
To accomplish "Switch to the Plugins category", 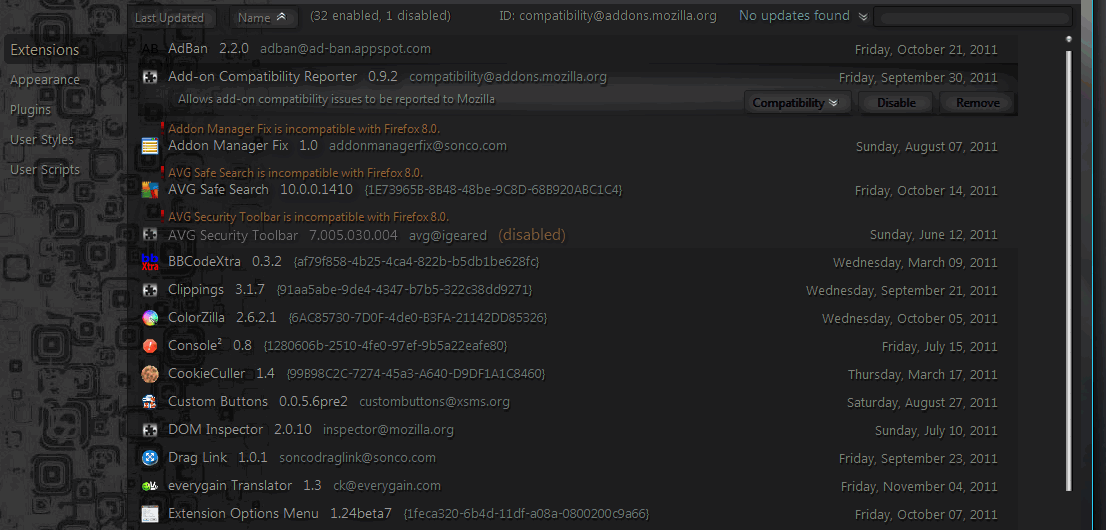I will tap(30, 109).
